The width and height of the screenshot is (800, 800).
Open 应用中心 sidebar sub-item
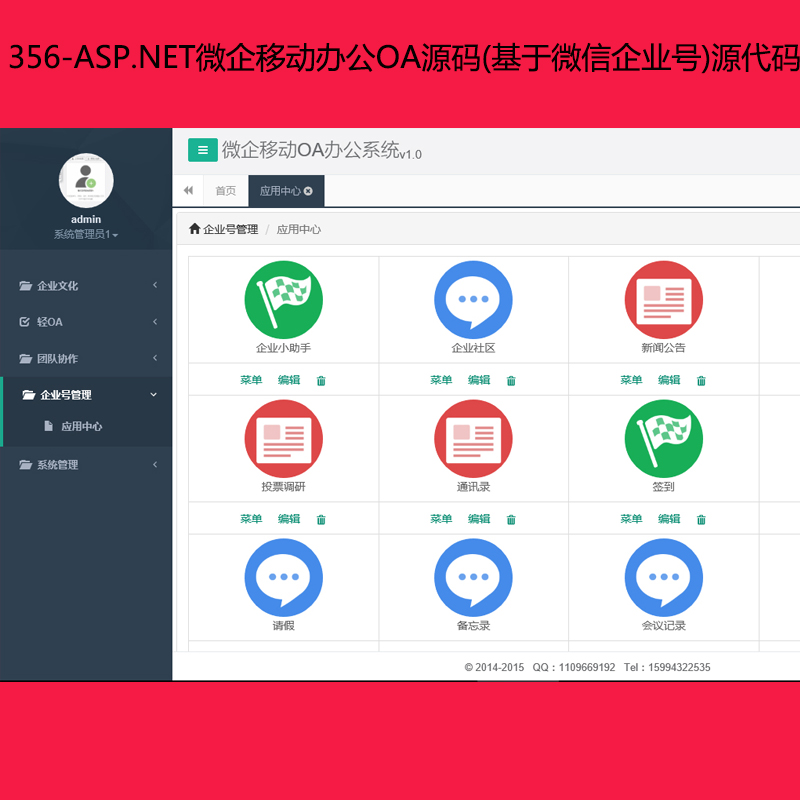[82, 426]
